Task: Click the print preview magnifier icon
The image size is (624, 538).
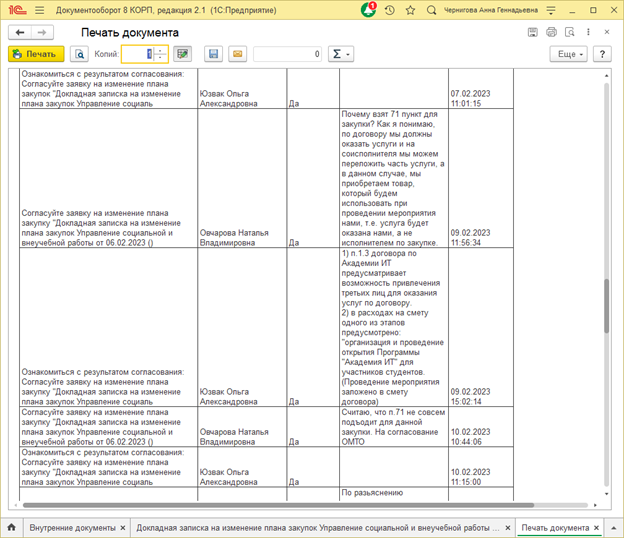Action: [80, 54]
